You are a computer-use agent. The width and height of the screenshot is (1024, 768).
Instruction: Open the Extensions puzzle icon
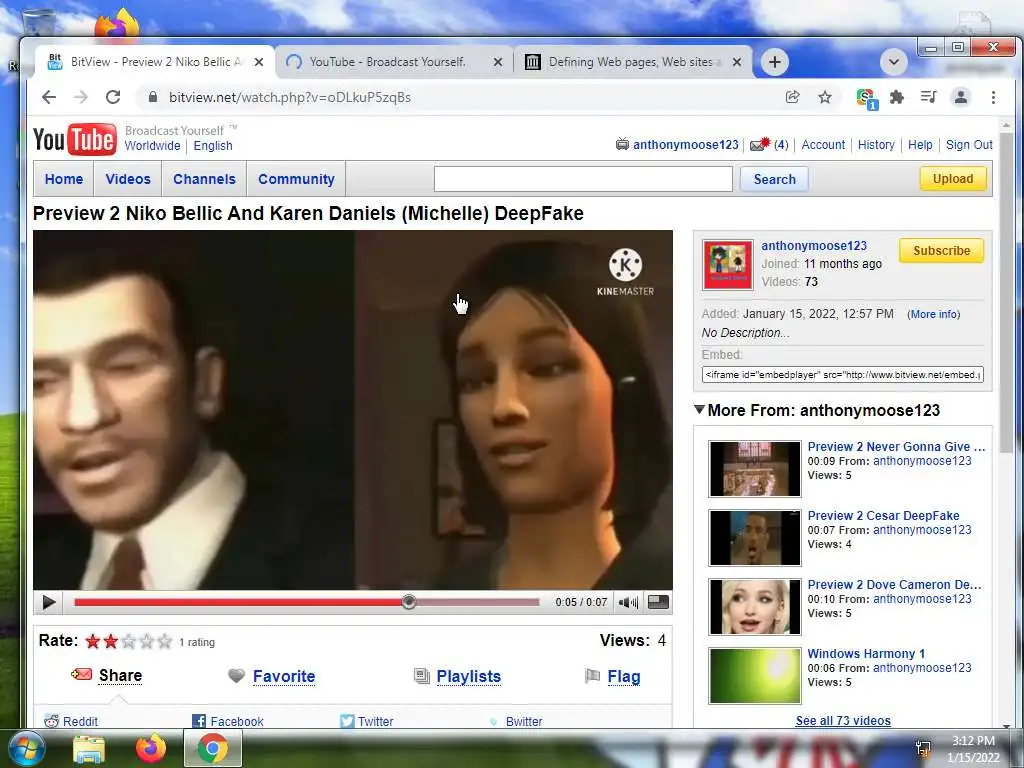tap(897, 97)
